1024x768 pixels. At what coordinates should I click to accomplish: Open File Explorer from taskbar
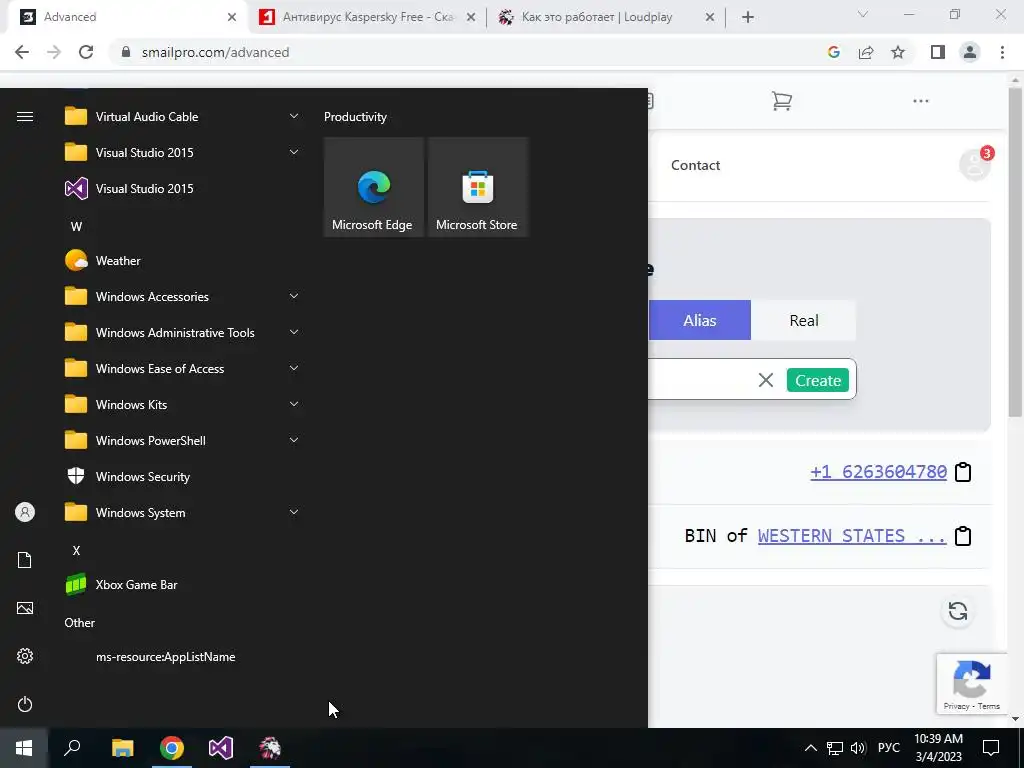pyautogui.click(x=122, y=748)
